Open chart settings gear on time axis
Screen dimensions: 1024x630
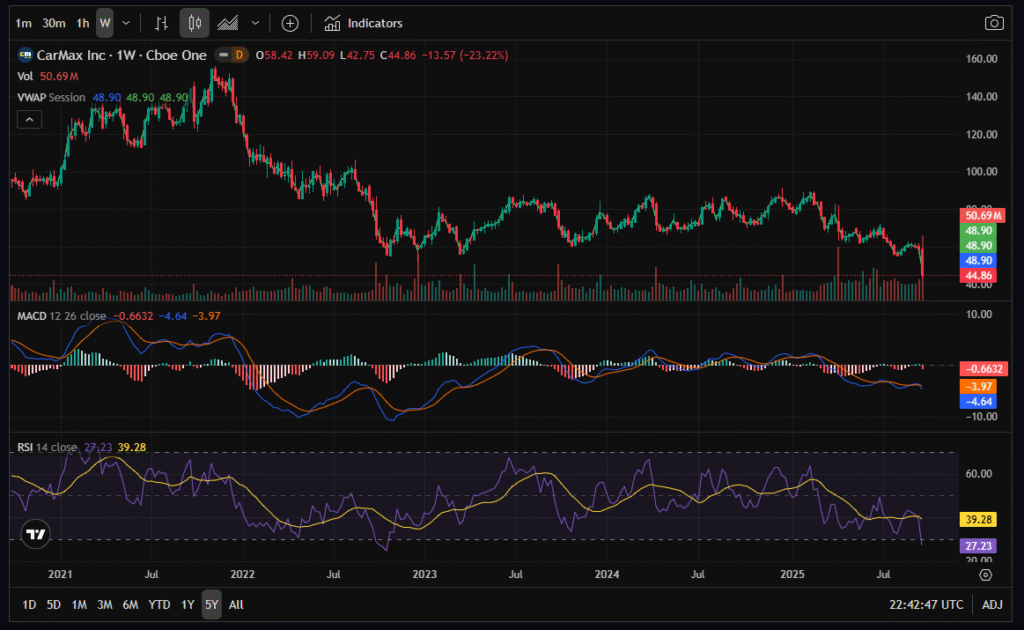pos(985,574)
